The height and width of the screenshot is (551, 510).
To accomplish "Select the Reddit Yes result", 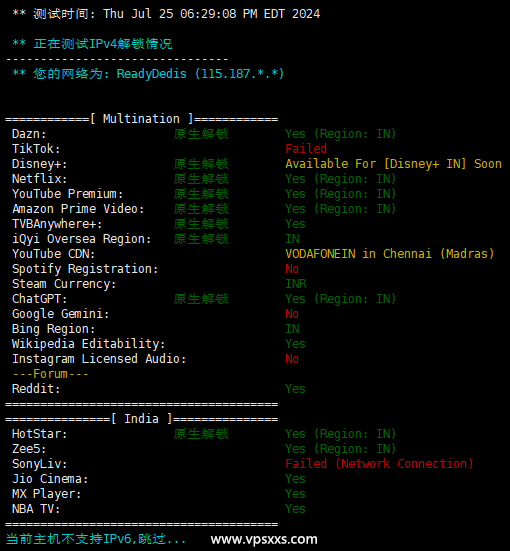I will coord(295,389).
